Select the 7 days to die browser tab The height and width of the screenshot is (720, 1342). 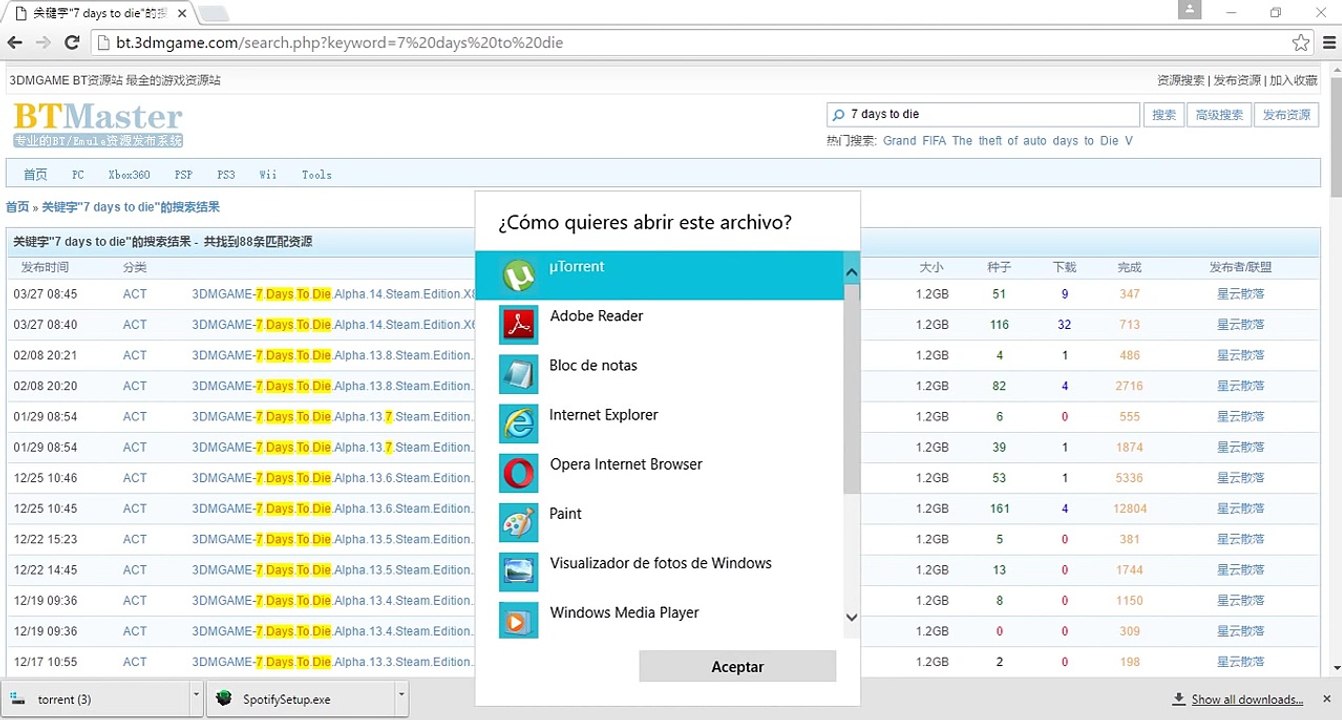tap(100, 13)
